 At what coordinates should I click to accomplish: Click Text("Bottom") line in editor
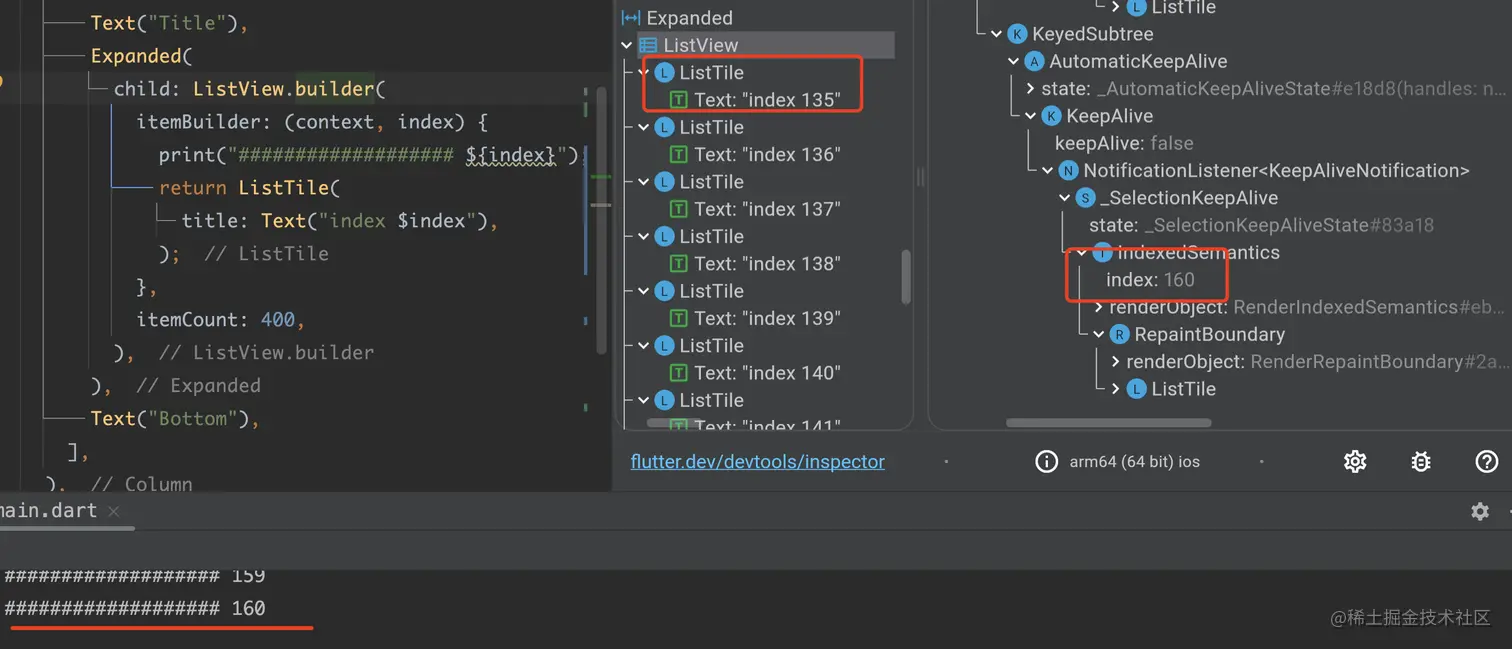175,418
